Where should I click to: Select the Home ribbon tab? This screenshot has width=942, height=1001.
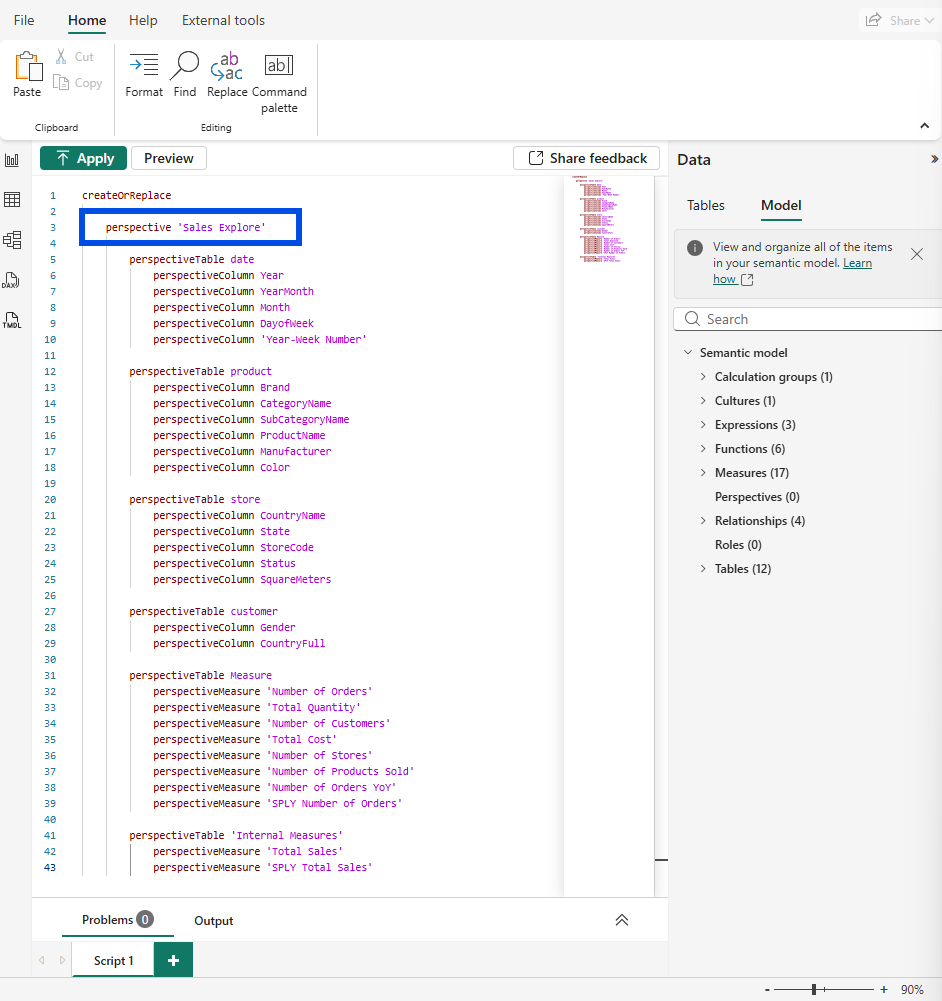click(87, 20)
